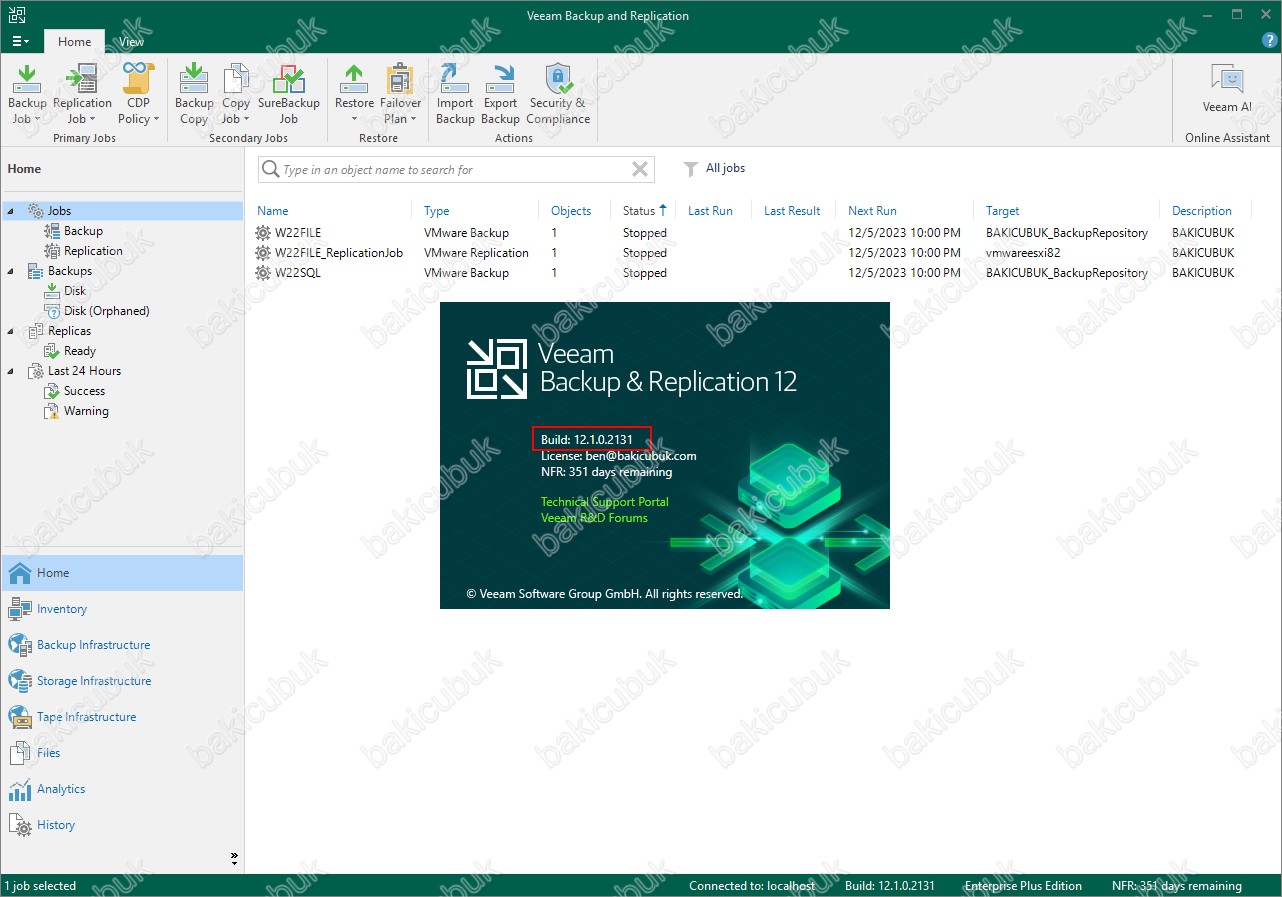Expand navigation pane overflow chevron
The image size is (1282, 897).
coord(234,857)
